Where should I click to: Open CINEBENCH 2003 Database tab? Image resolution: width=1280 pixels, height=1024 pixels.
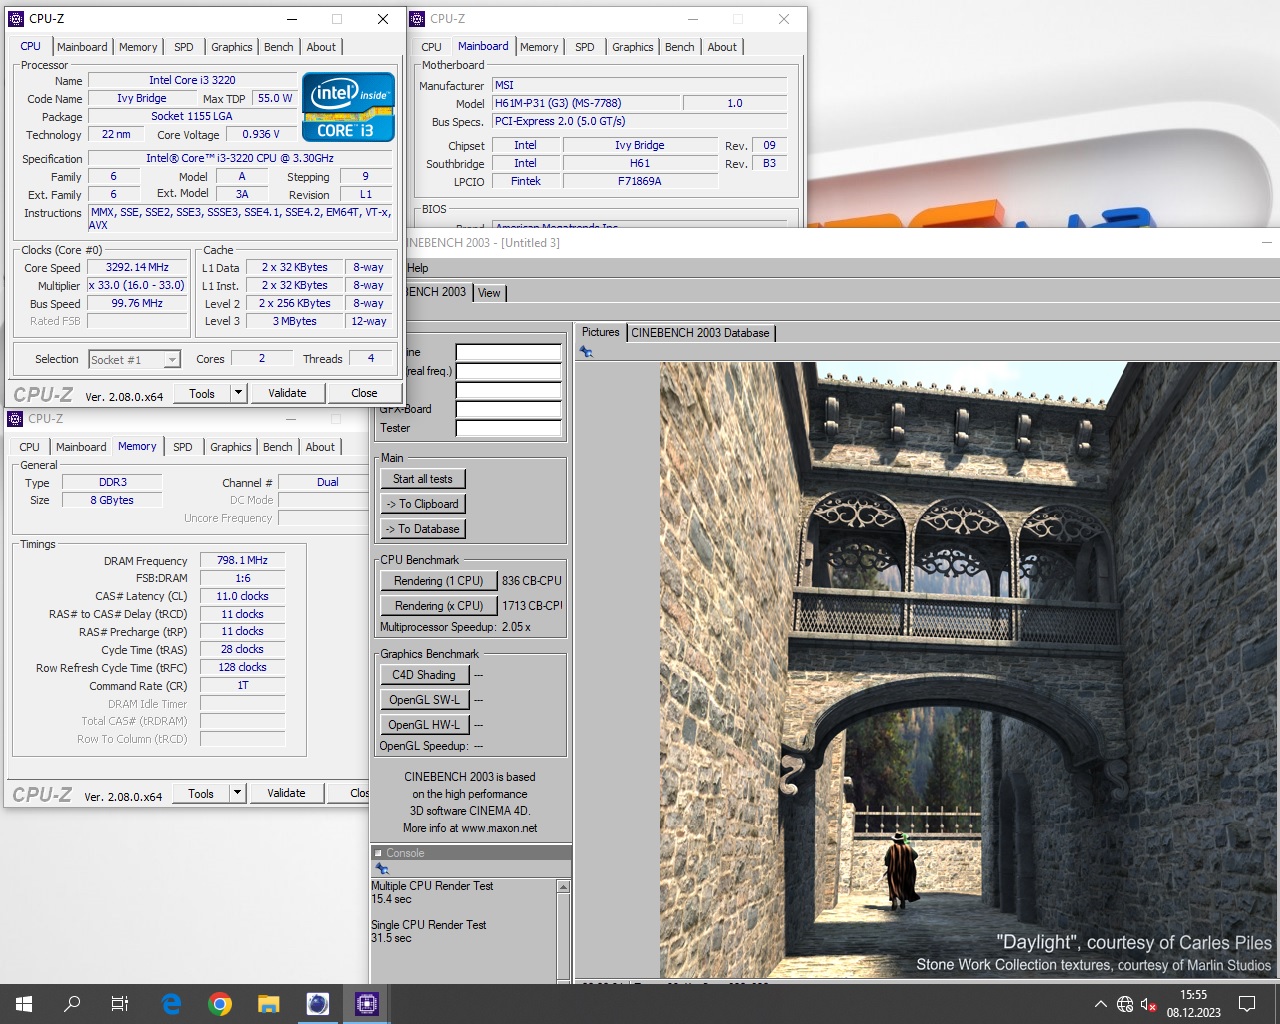click(x=700, y=333)
